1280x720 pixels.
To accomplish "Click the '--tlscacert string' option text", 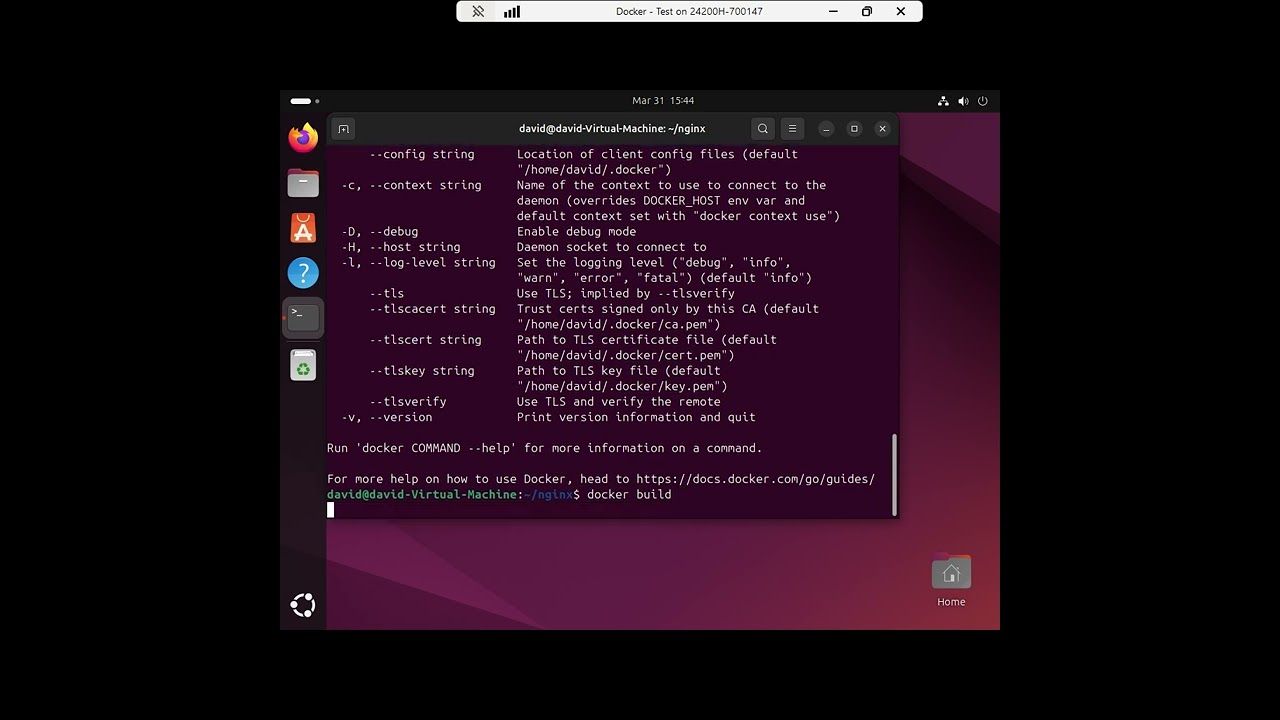I will point(432,309).
